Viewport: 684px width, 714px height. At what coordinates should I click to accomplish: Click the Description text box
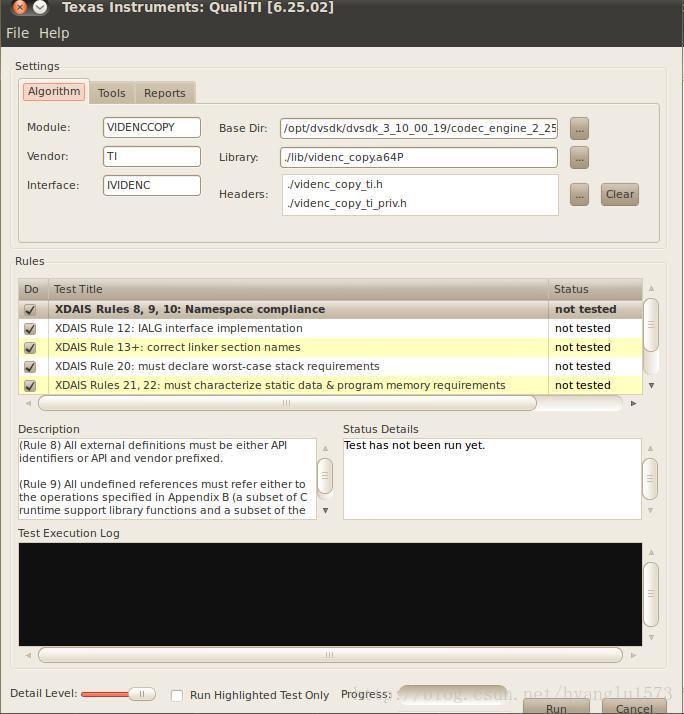(x=167, y=479)
